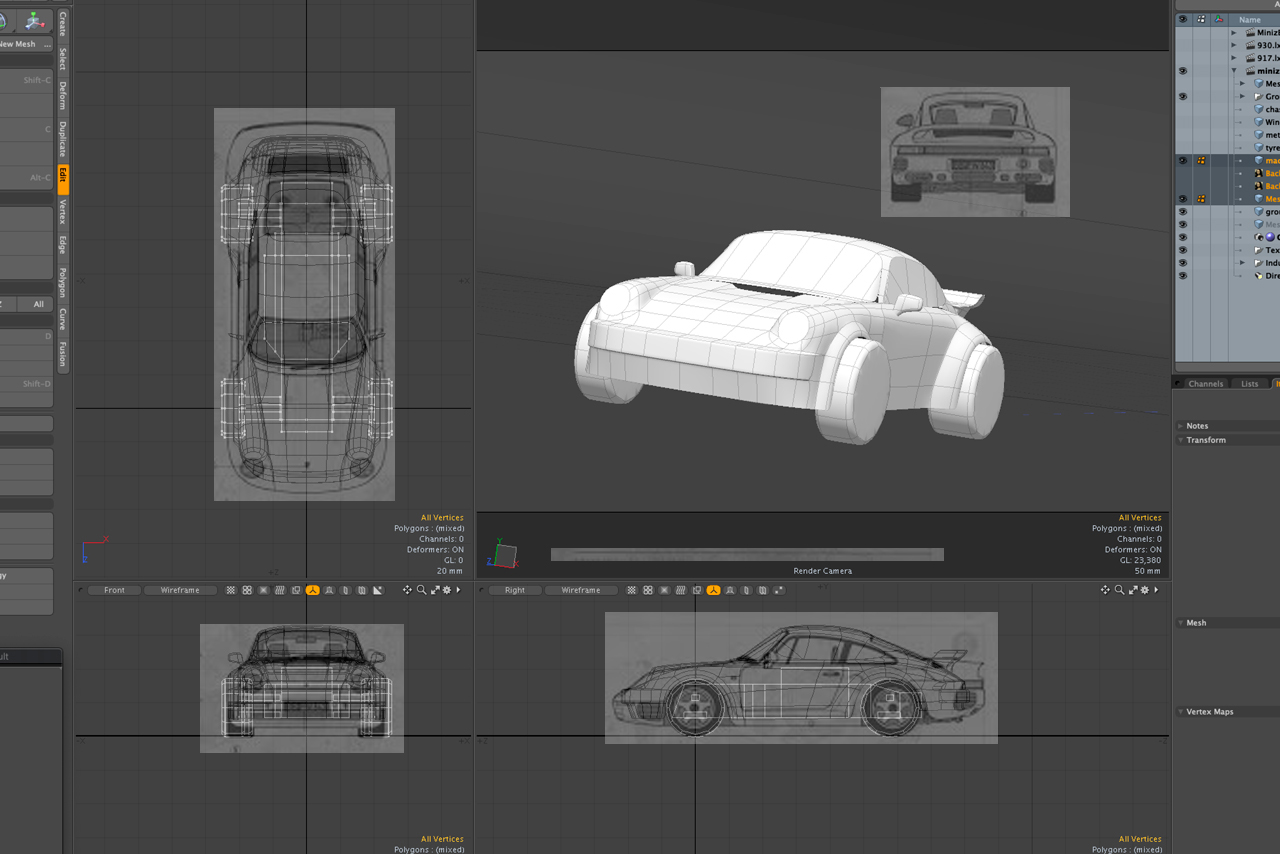This screenshot has width=1280, height=854.
Task: Toggle visibility eye of the camera item row
Action: (1183, 237)
